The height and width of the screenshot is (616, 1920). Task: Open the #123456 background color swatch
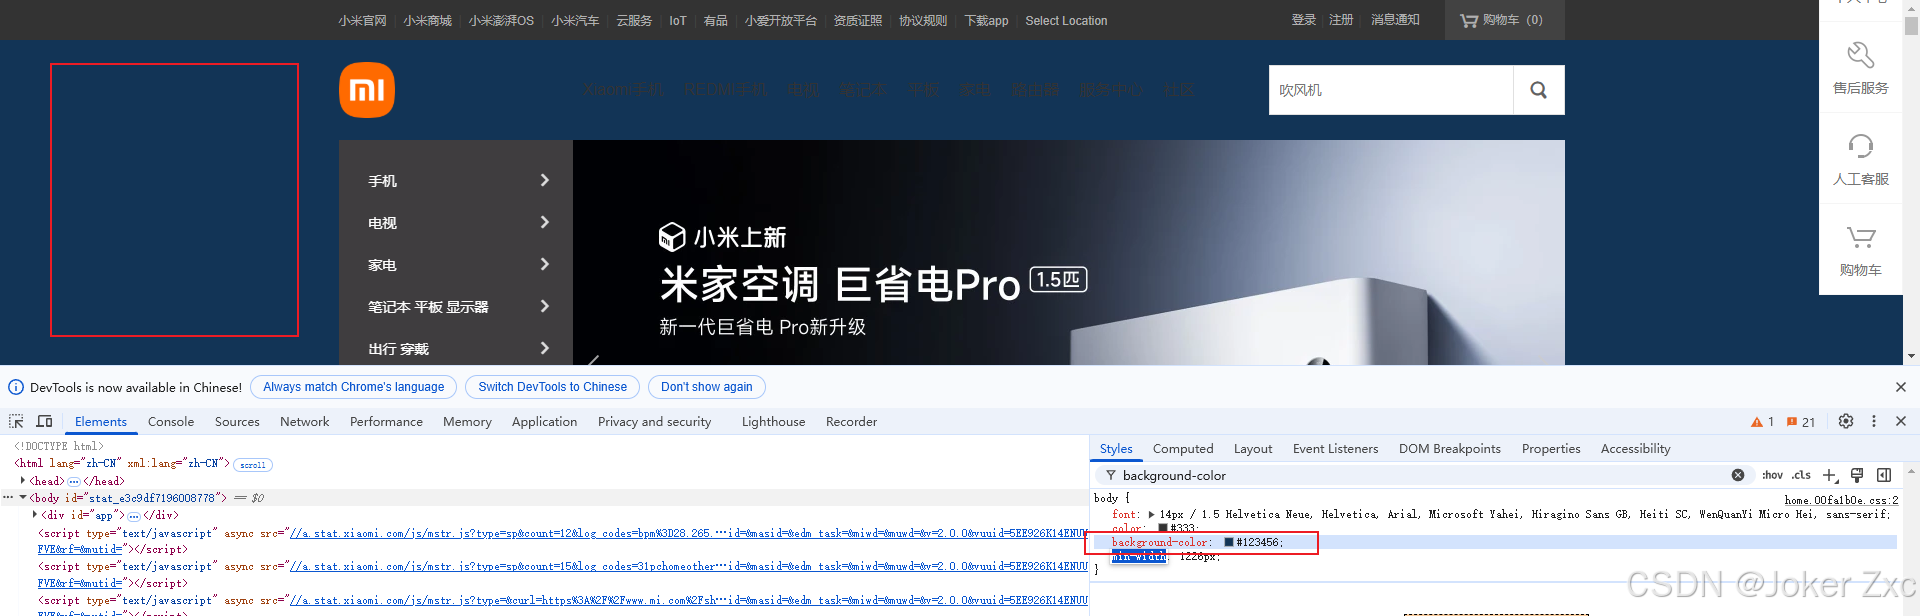[1229, 542]
